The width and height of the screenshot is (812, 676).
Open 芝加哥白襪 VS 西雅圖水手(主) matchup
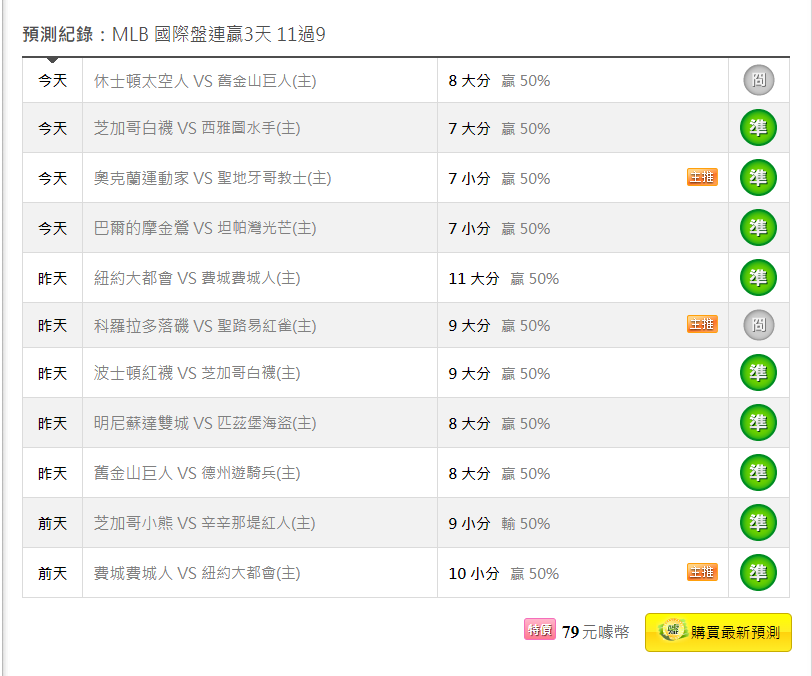(x=197, y=128)
